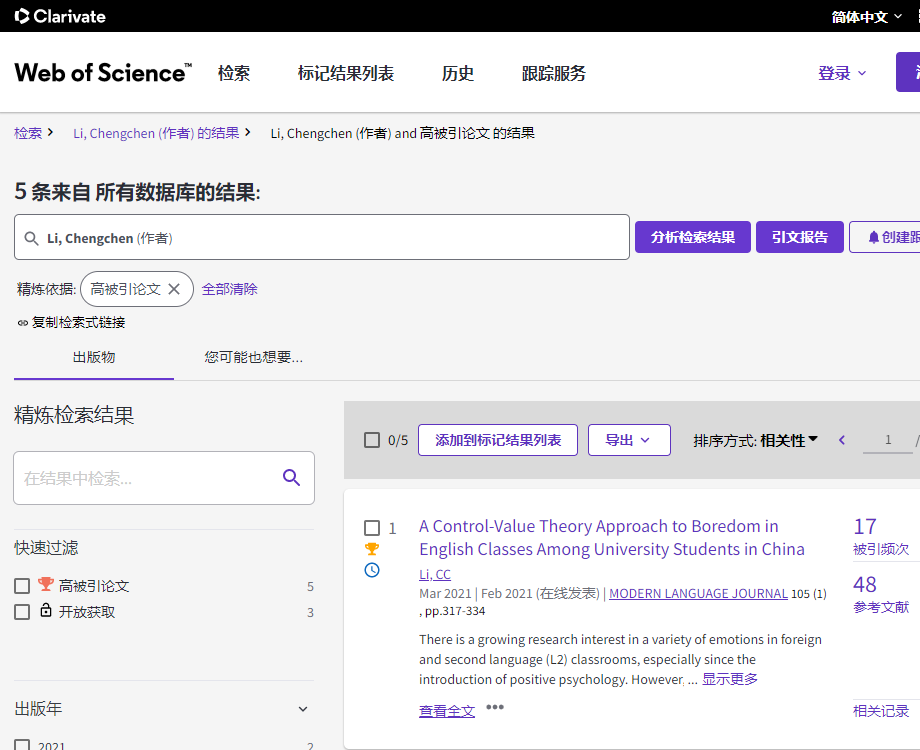
Task: Remove the 高被引论文 filter chip
Action: point(174,289)
